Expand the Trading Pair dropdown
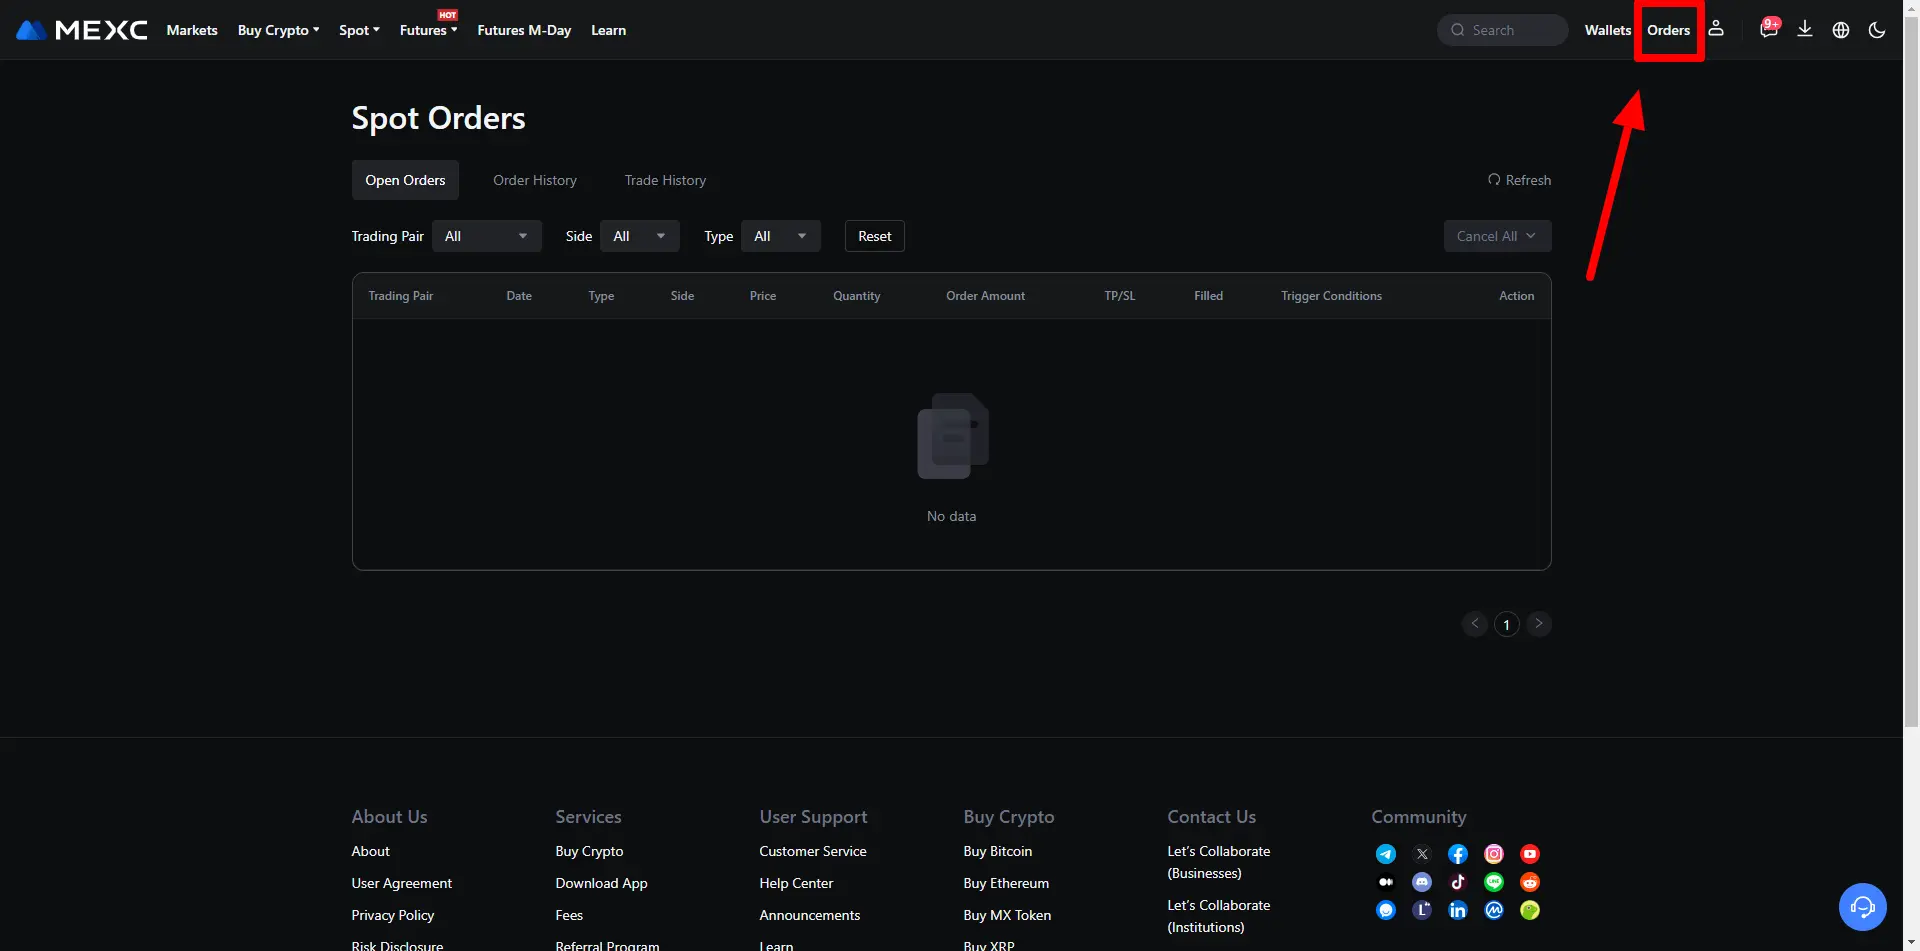 click(487, 236)
